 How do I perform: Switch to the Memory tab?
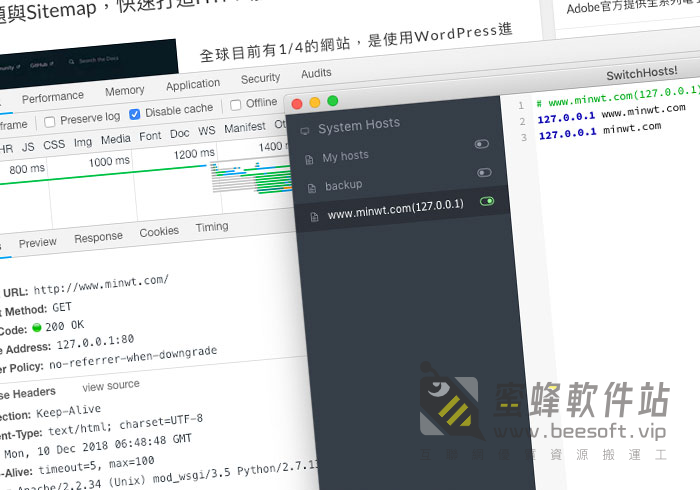tap(125, 91)
